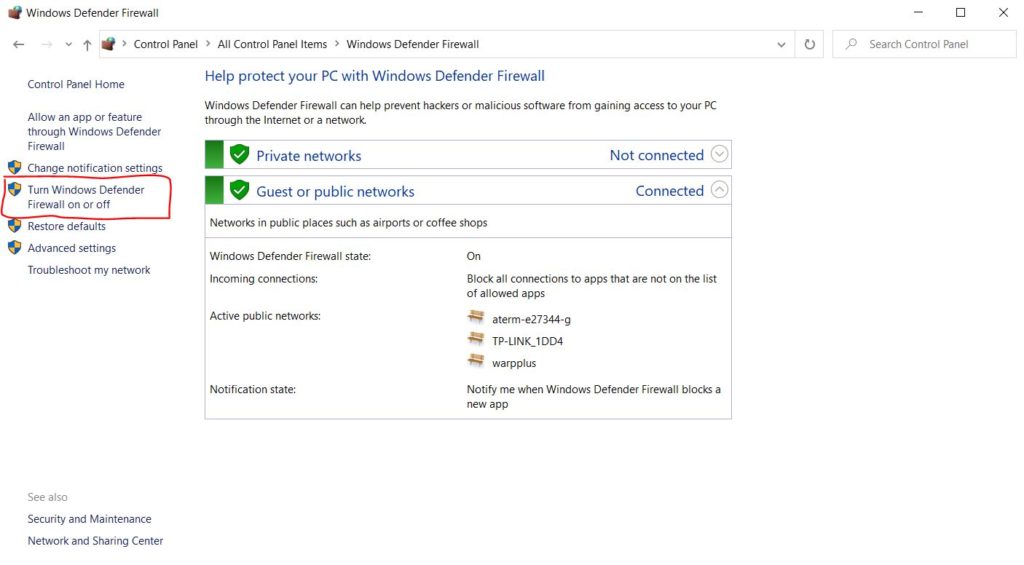Open the address bar history dropdown
Image resolution: width=1024 pixels, height=565 pixels.
pos(781,44)
